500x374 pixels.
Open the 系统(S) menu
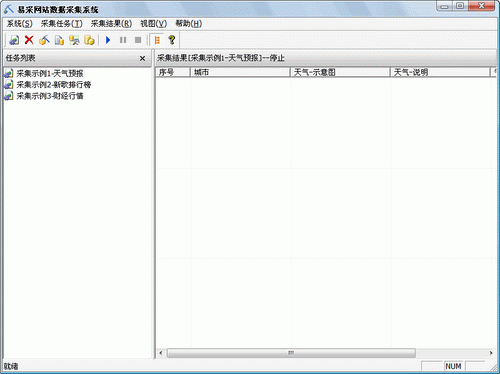[x=20, y=24]
